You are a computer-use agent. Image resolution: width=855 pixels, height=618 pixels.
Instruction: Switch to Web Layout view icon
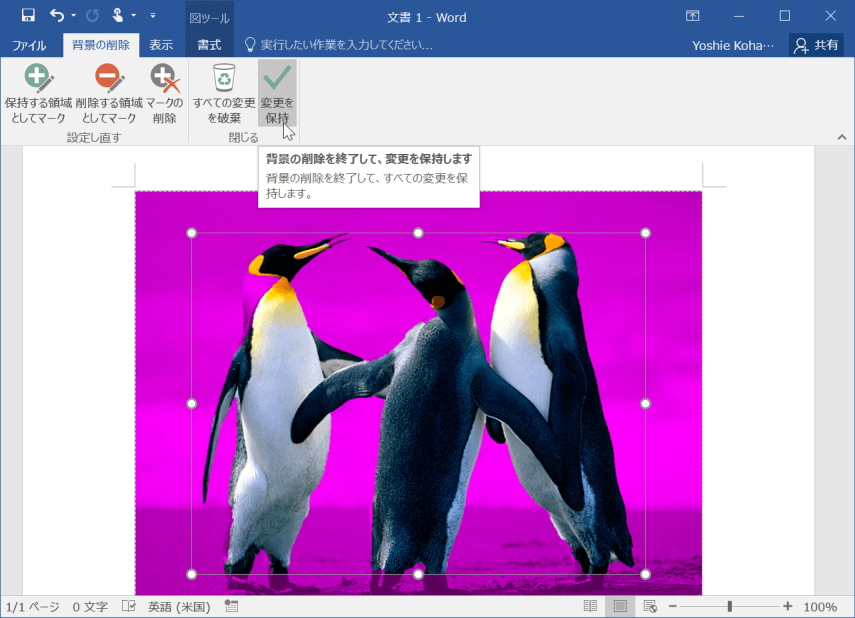point(650,606)
